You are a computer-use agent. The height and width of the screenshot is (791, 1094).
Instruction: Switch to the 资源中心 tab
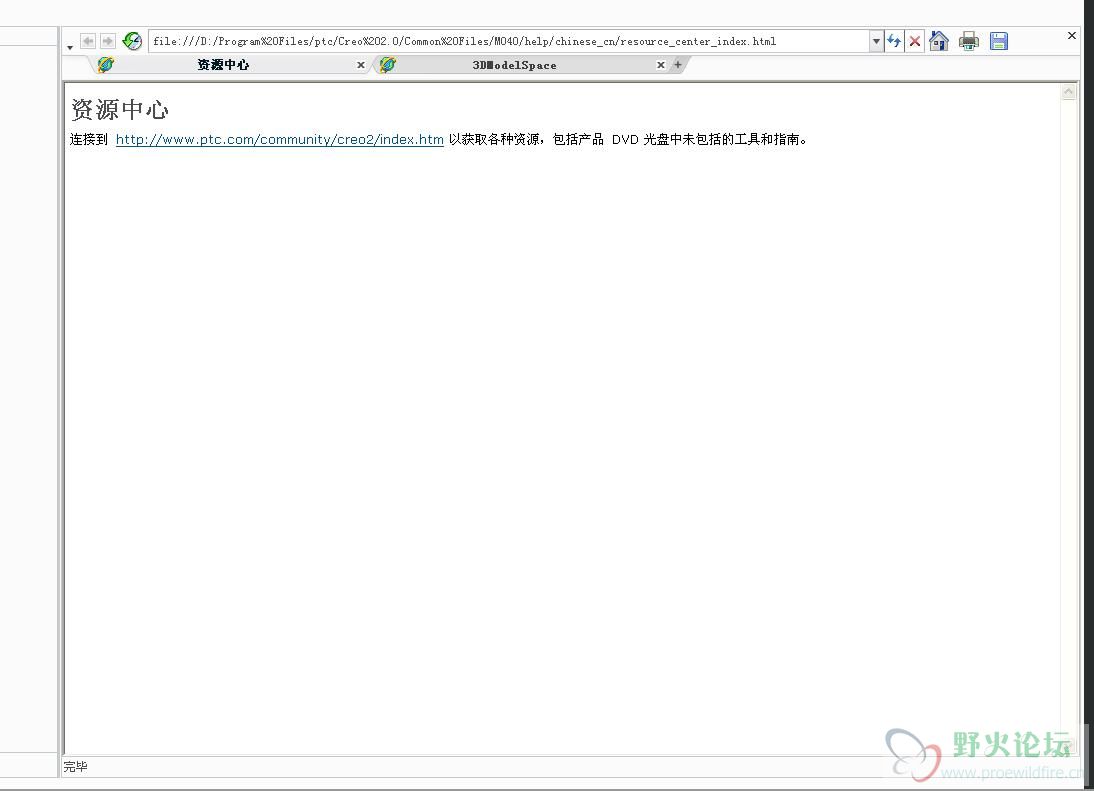tap(223, 65)
